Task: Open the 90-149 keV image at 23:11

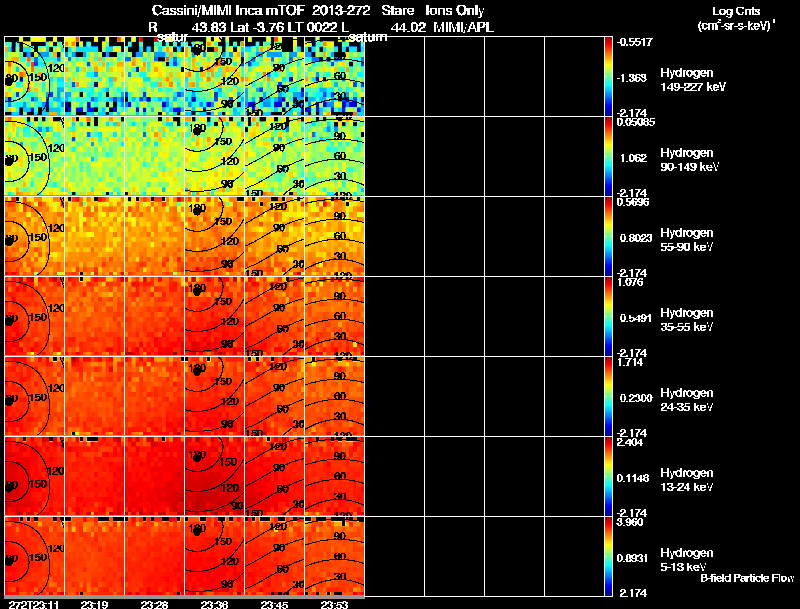Action: (x=34, y=156)
